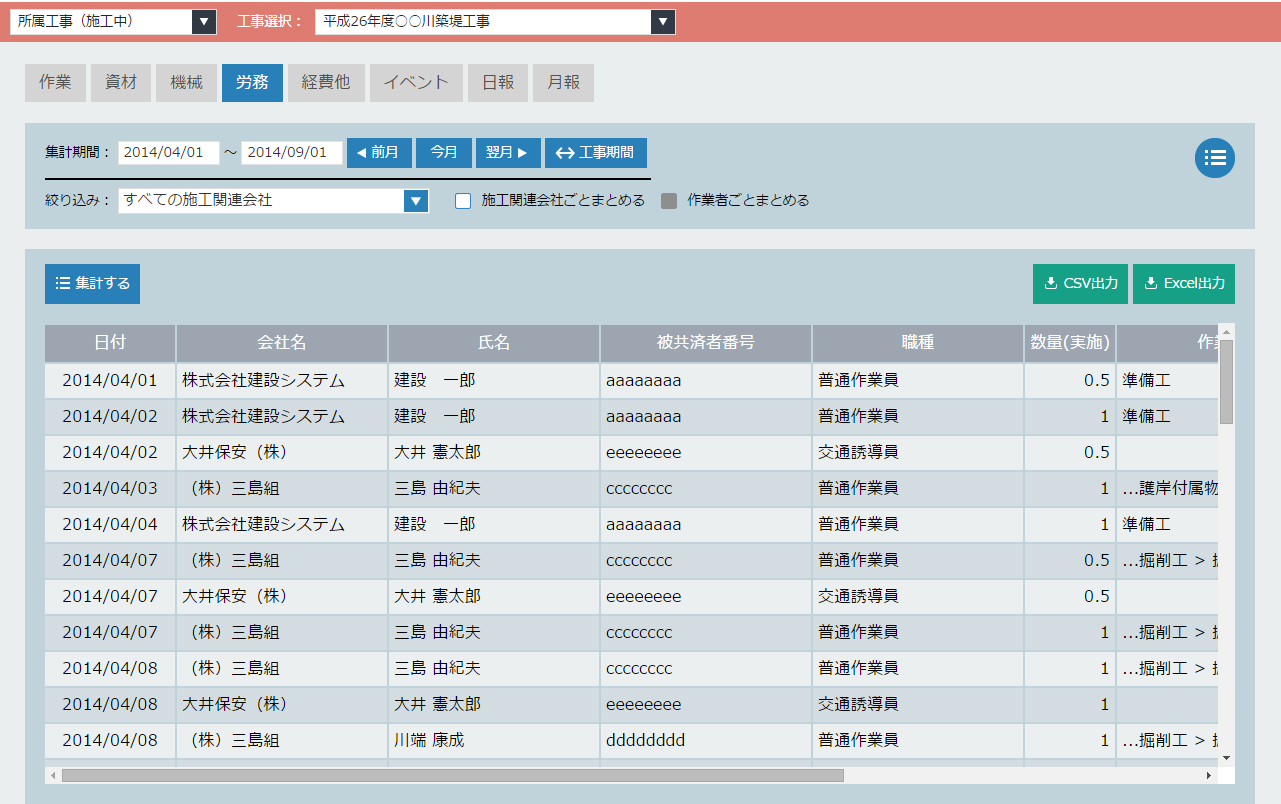Image resolution: width=1281 pixels, height=804 pixels.
Task: Switch to 日報 tab
Action: [x=498, y=83]
